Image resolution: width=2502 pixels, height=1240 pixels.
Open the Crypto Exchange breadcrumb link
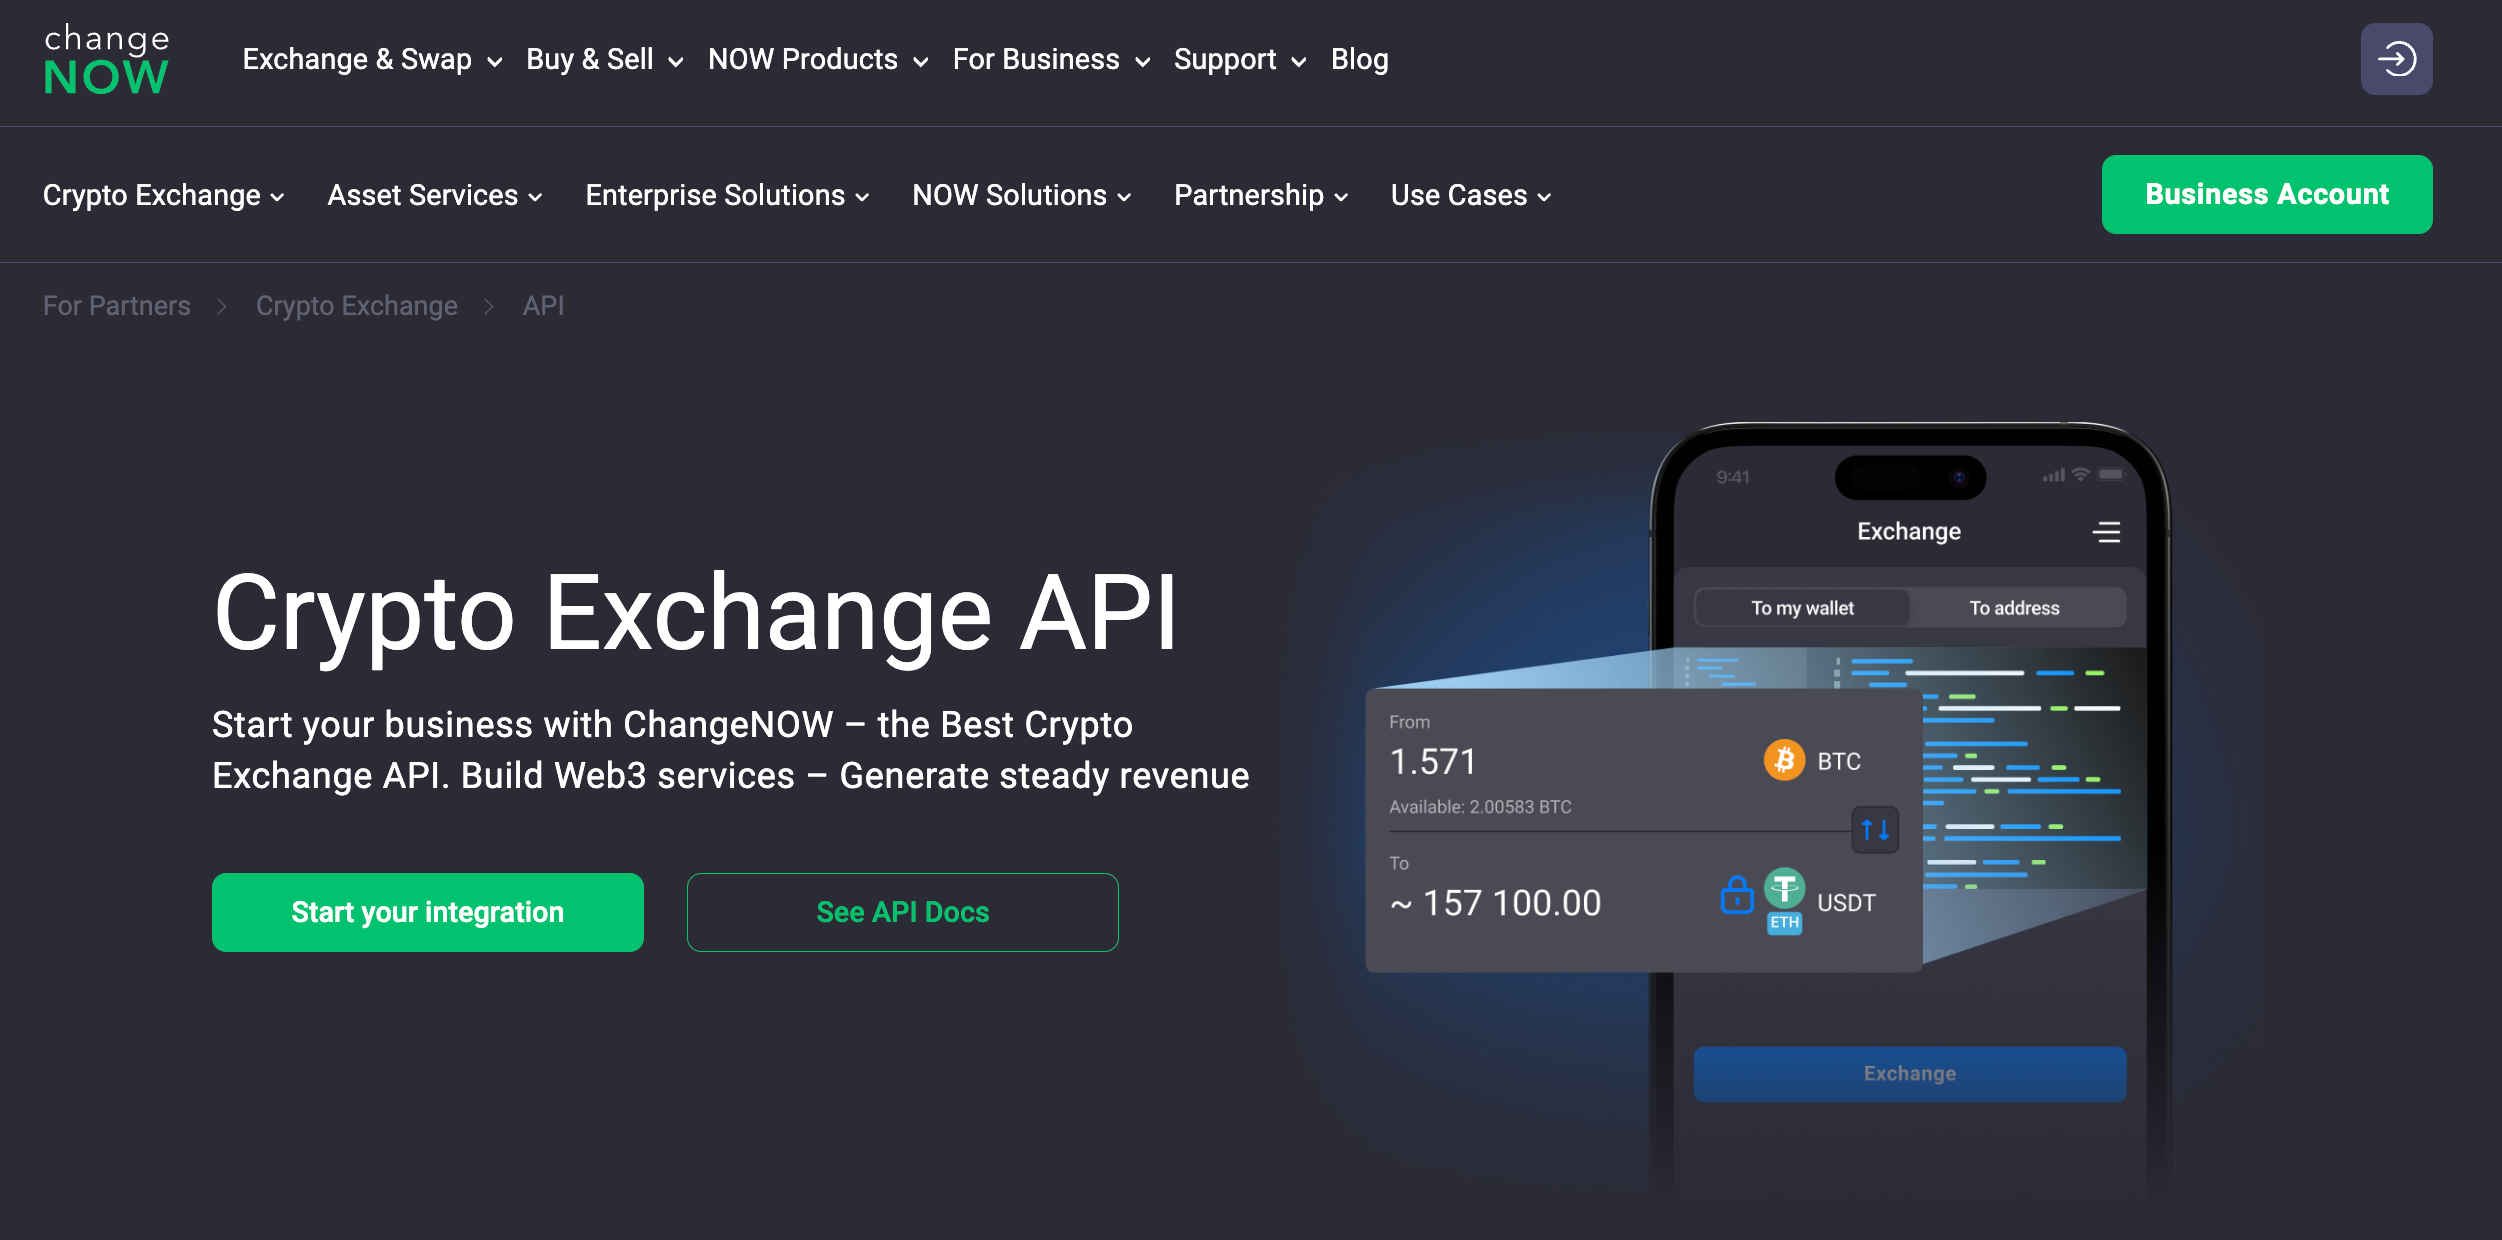click(357, 306)
